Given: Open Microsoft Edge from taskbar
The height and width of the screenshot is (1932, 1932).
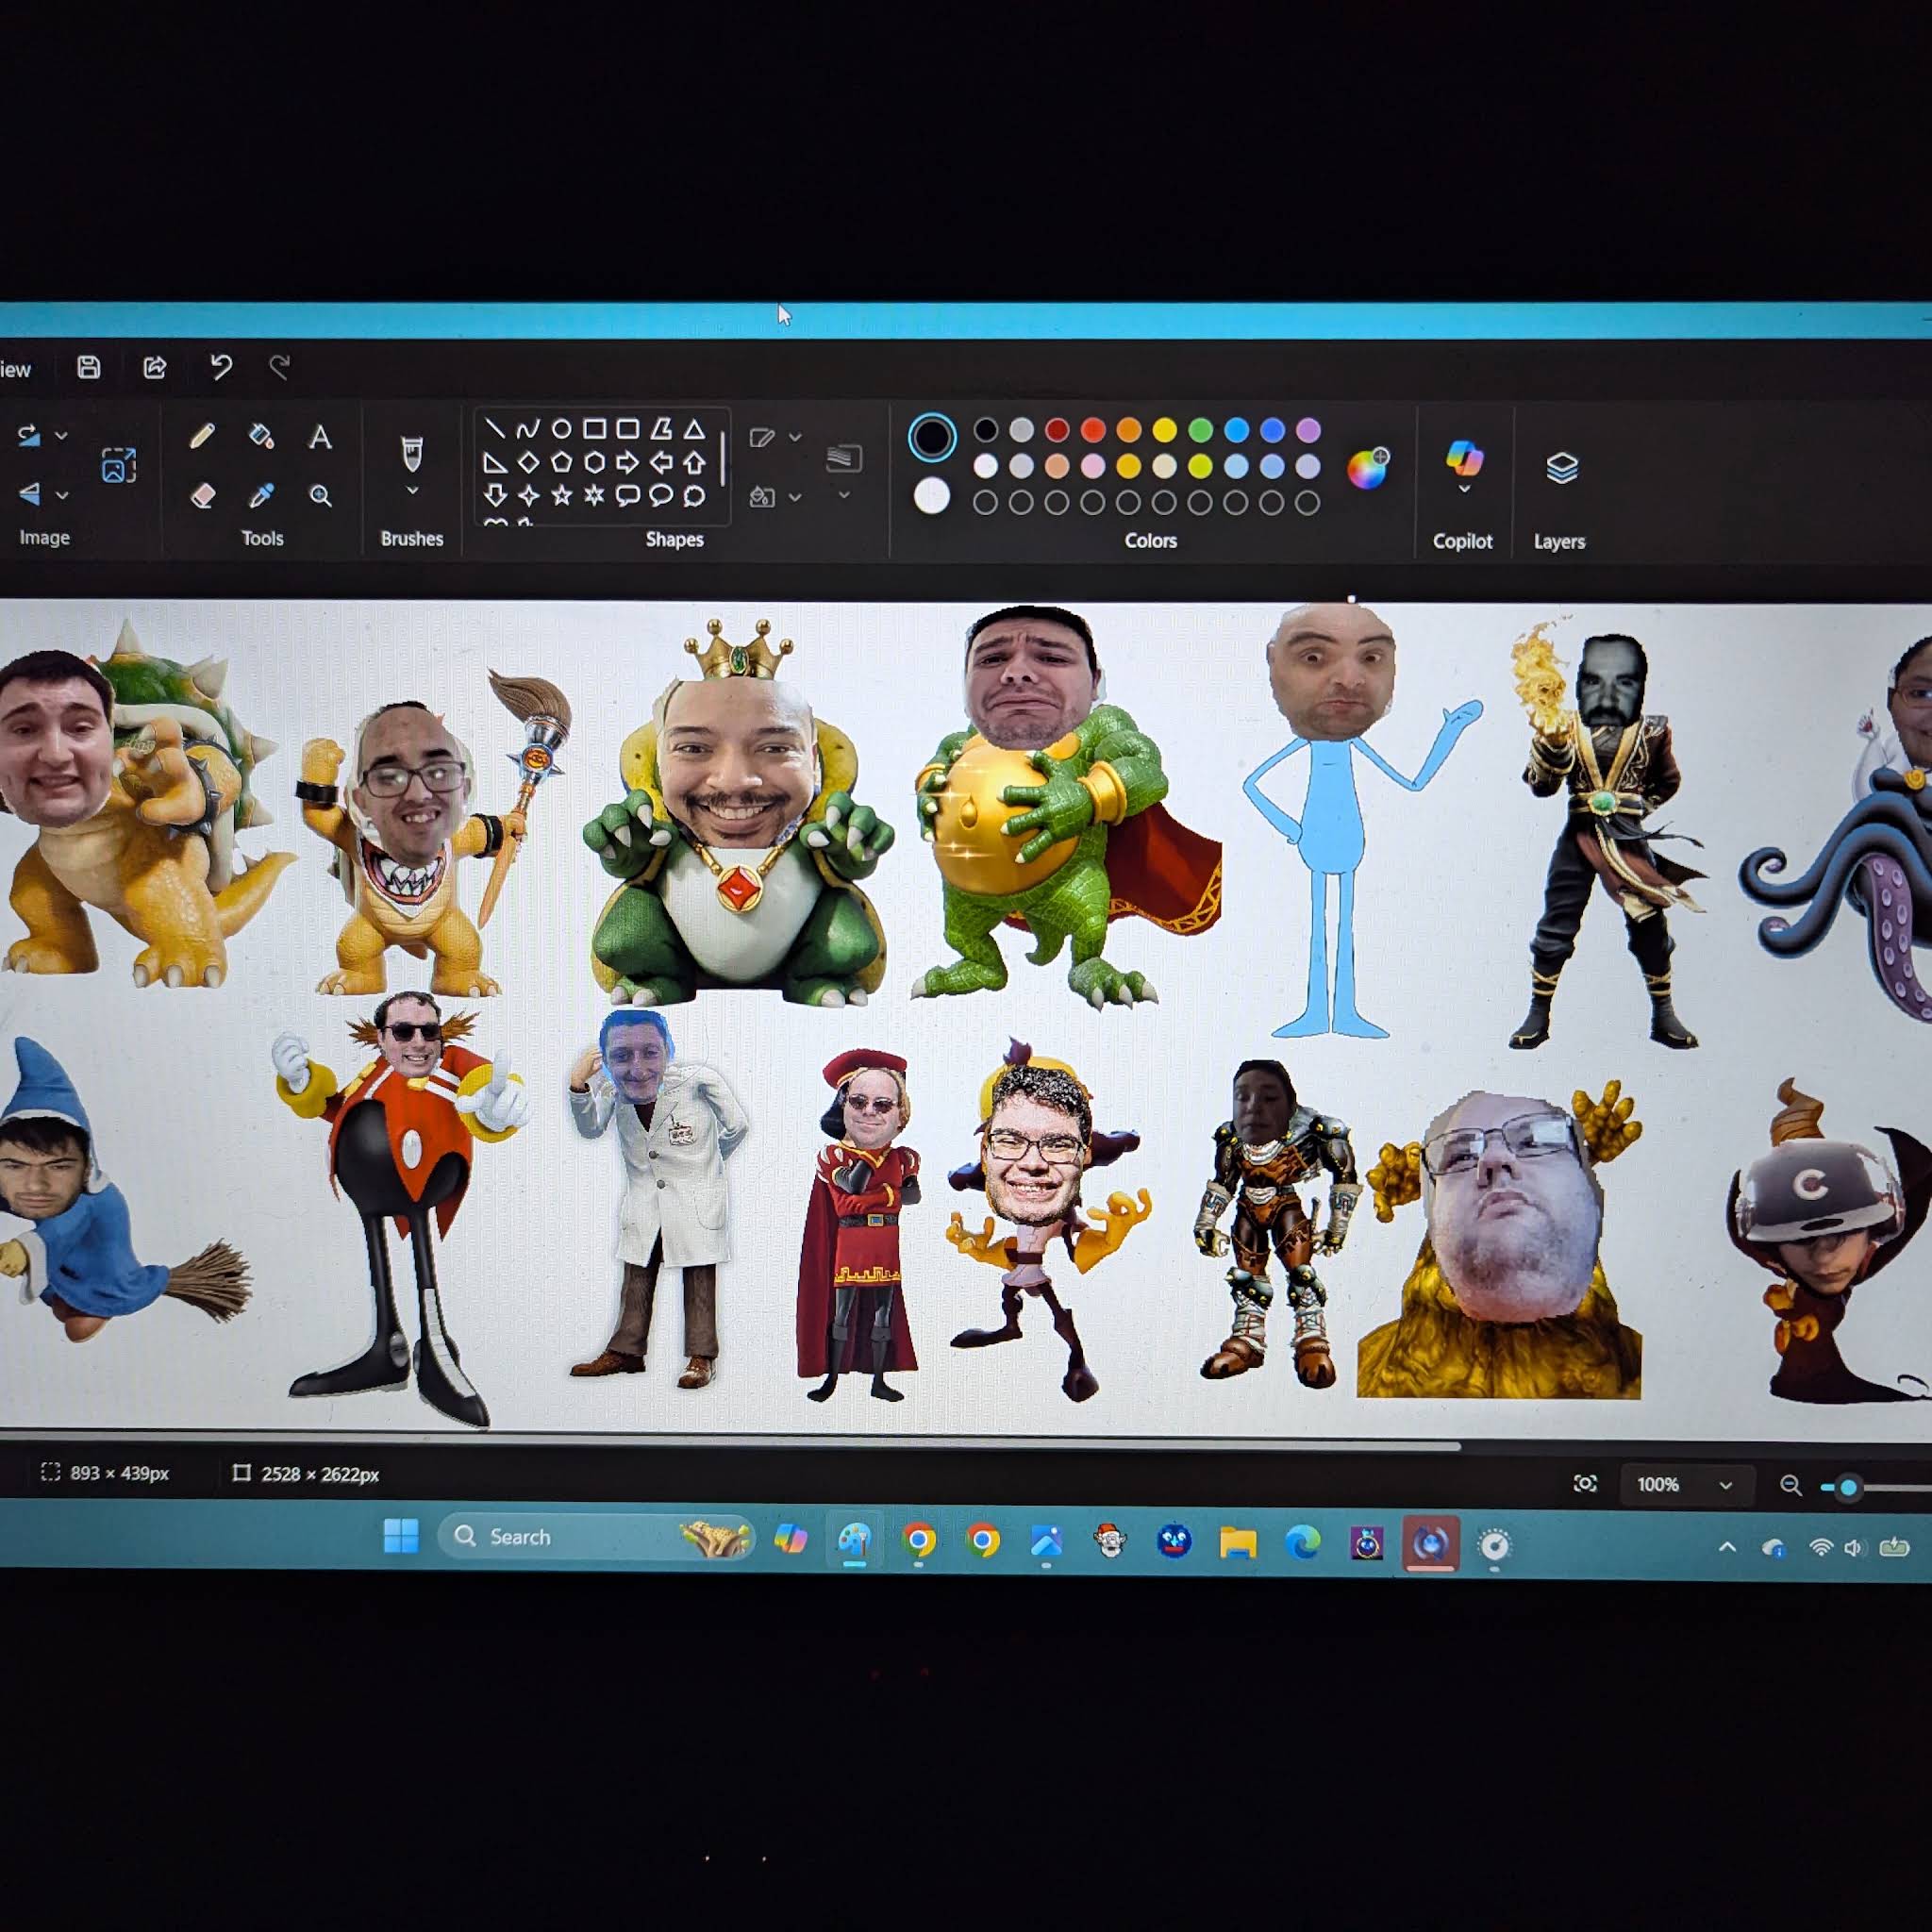Looking at the screenshot, I should tap(1302, 1543).
